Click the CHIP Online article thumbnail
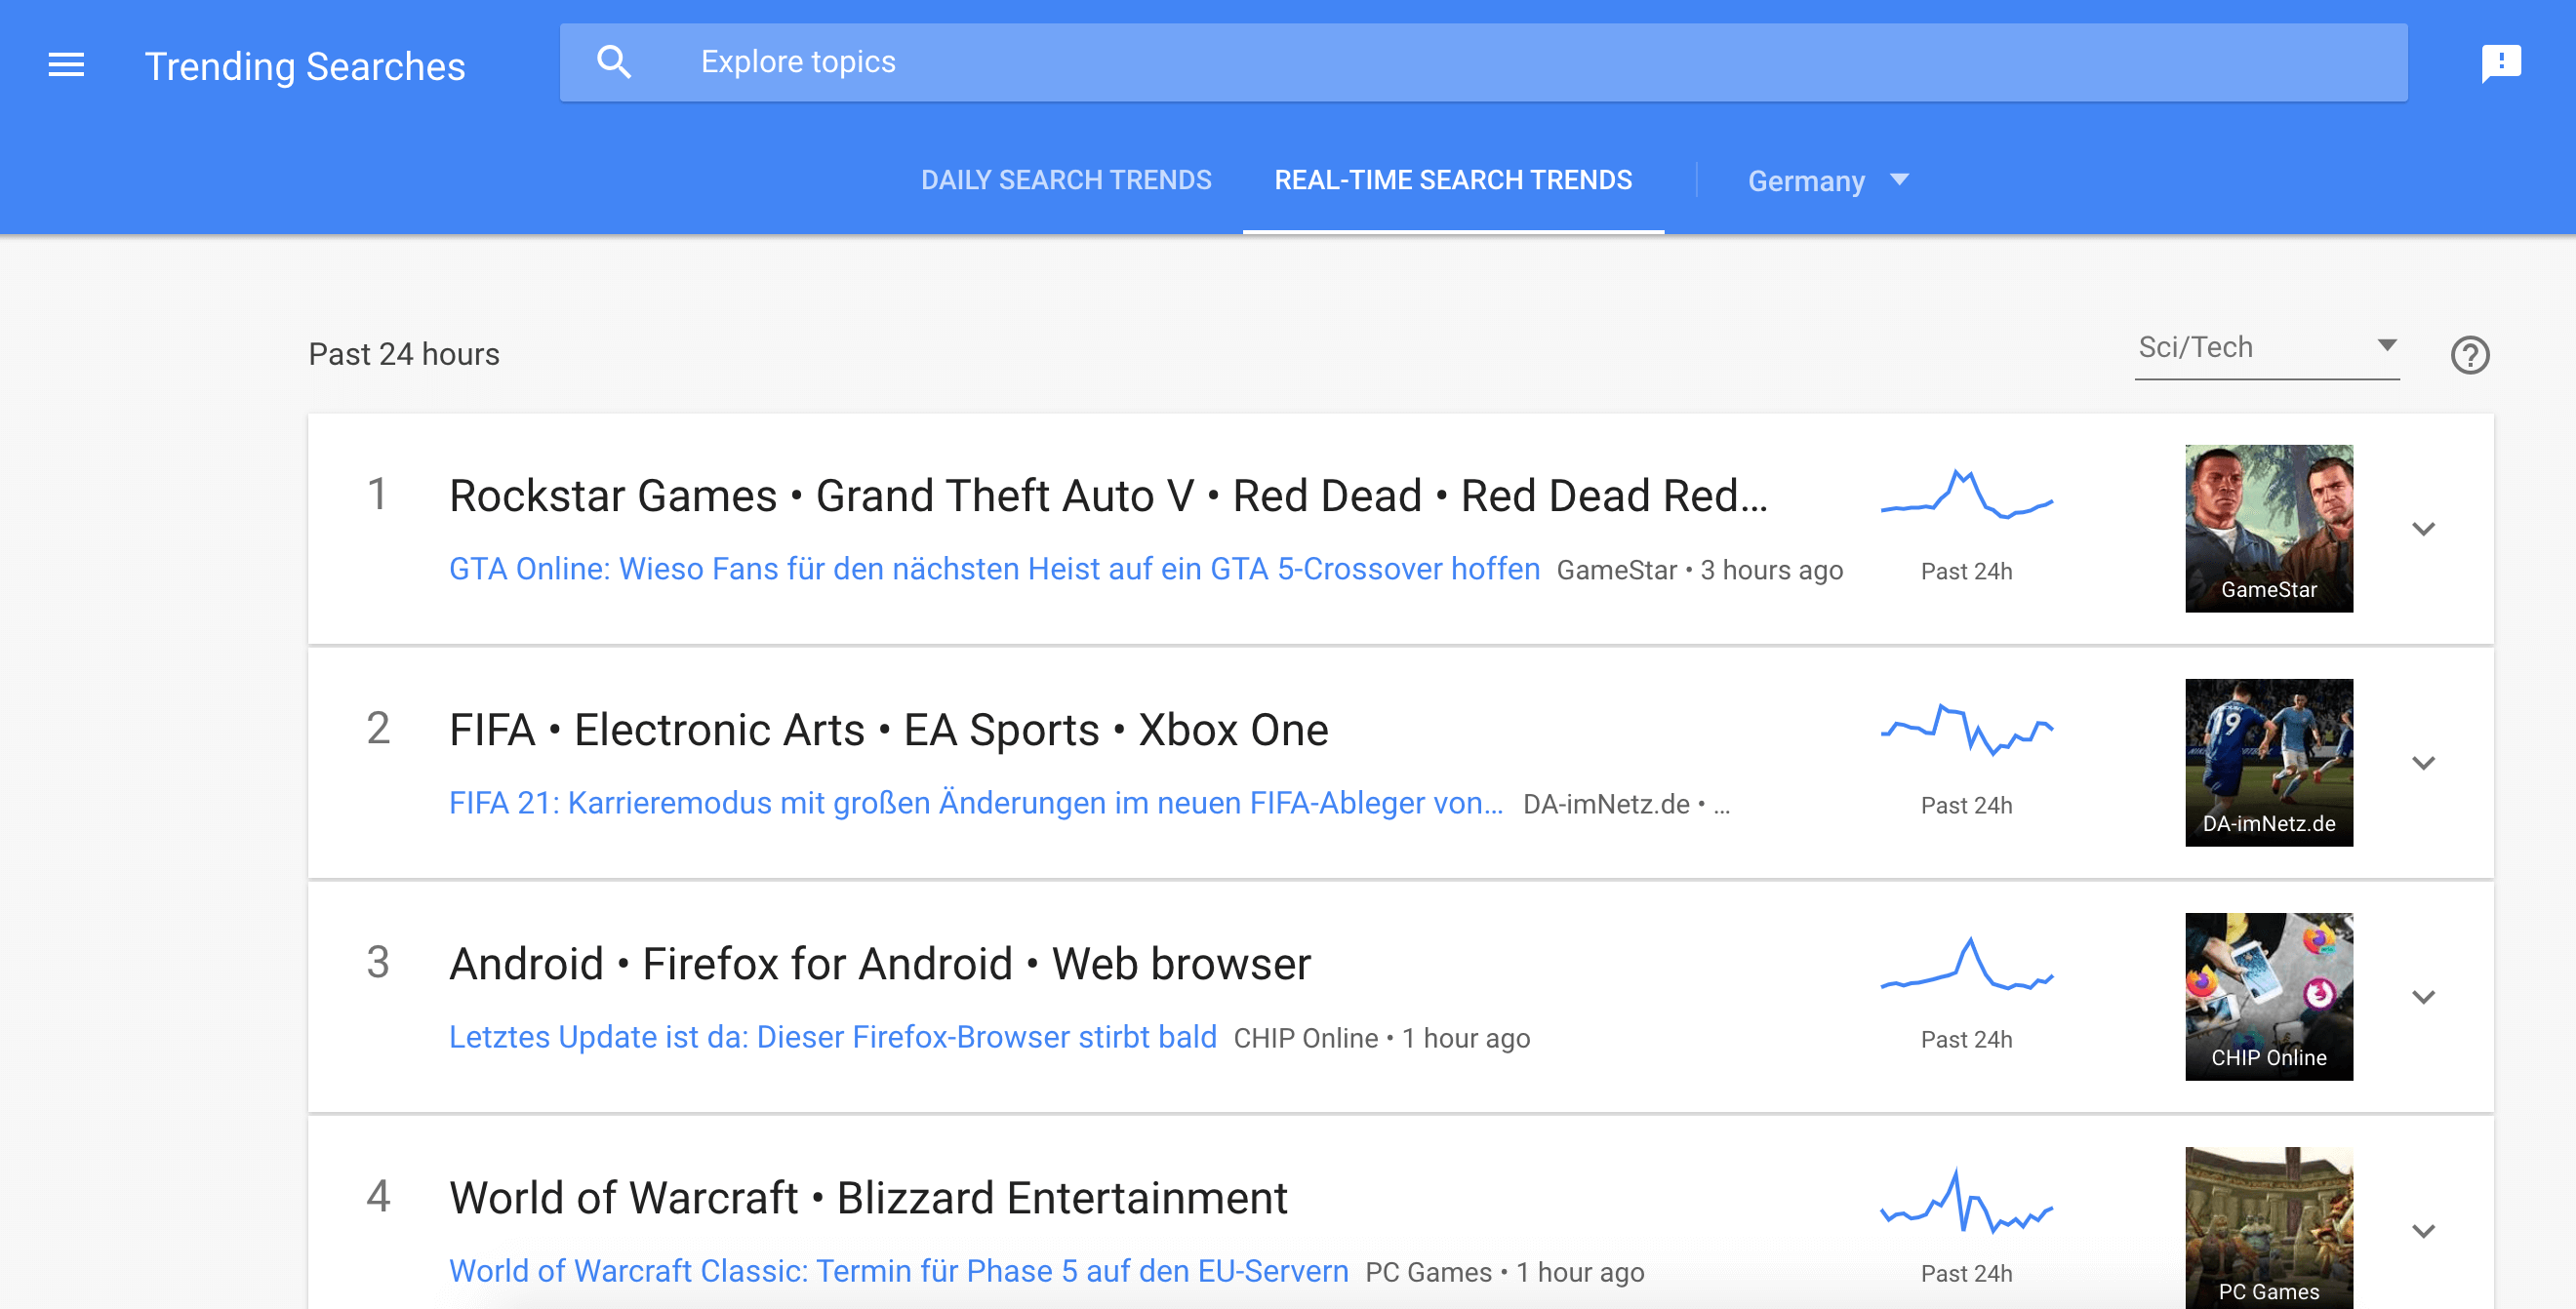The image size is (2576, 1309). tap(2268, 996)
